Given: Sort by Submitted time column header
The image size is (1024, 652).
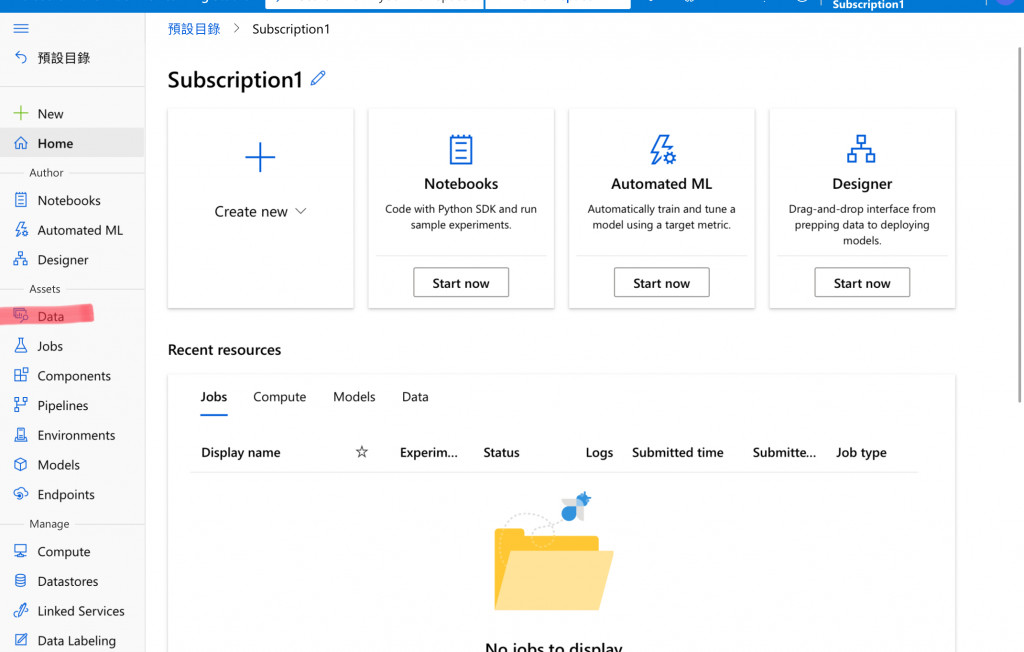Looking at the screenshot, I should (678, 452).
